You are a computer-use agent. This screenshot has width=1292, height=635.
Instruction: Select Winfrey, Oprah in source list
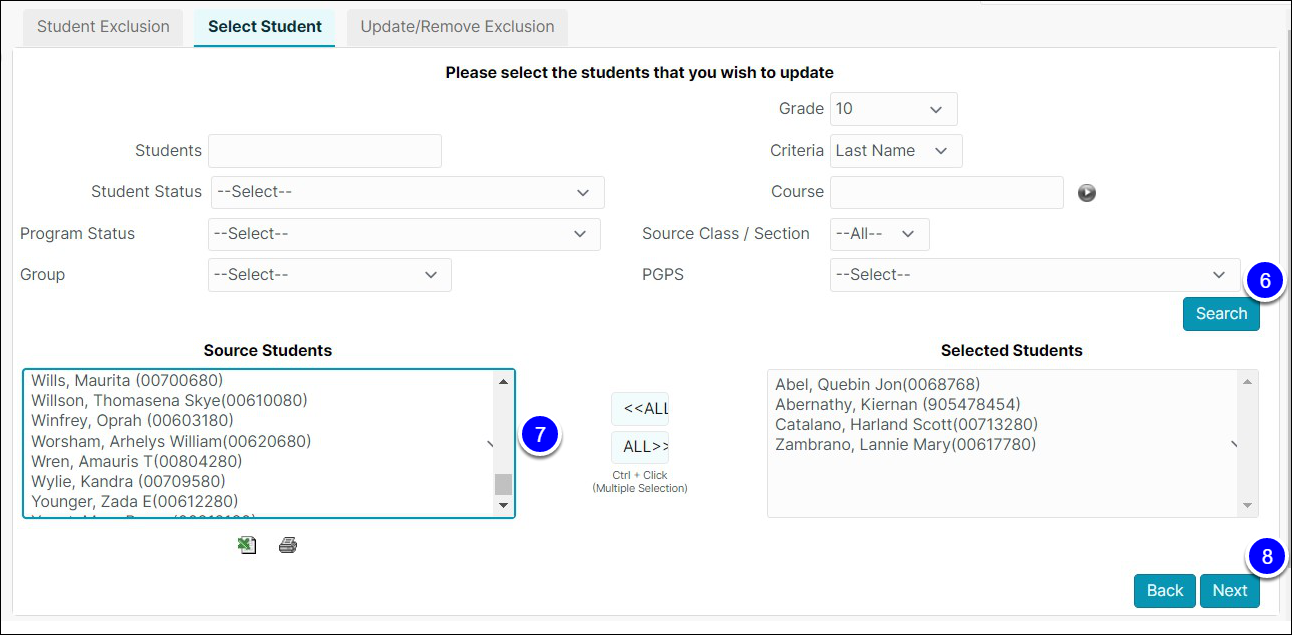point(132,420)
